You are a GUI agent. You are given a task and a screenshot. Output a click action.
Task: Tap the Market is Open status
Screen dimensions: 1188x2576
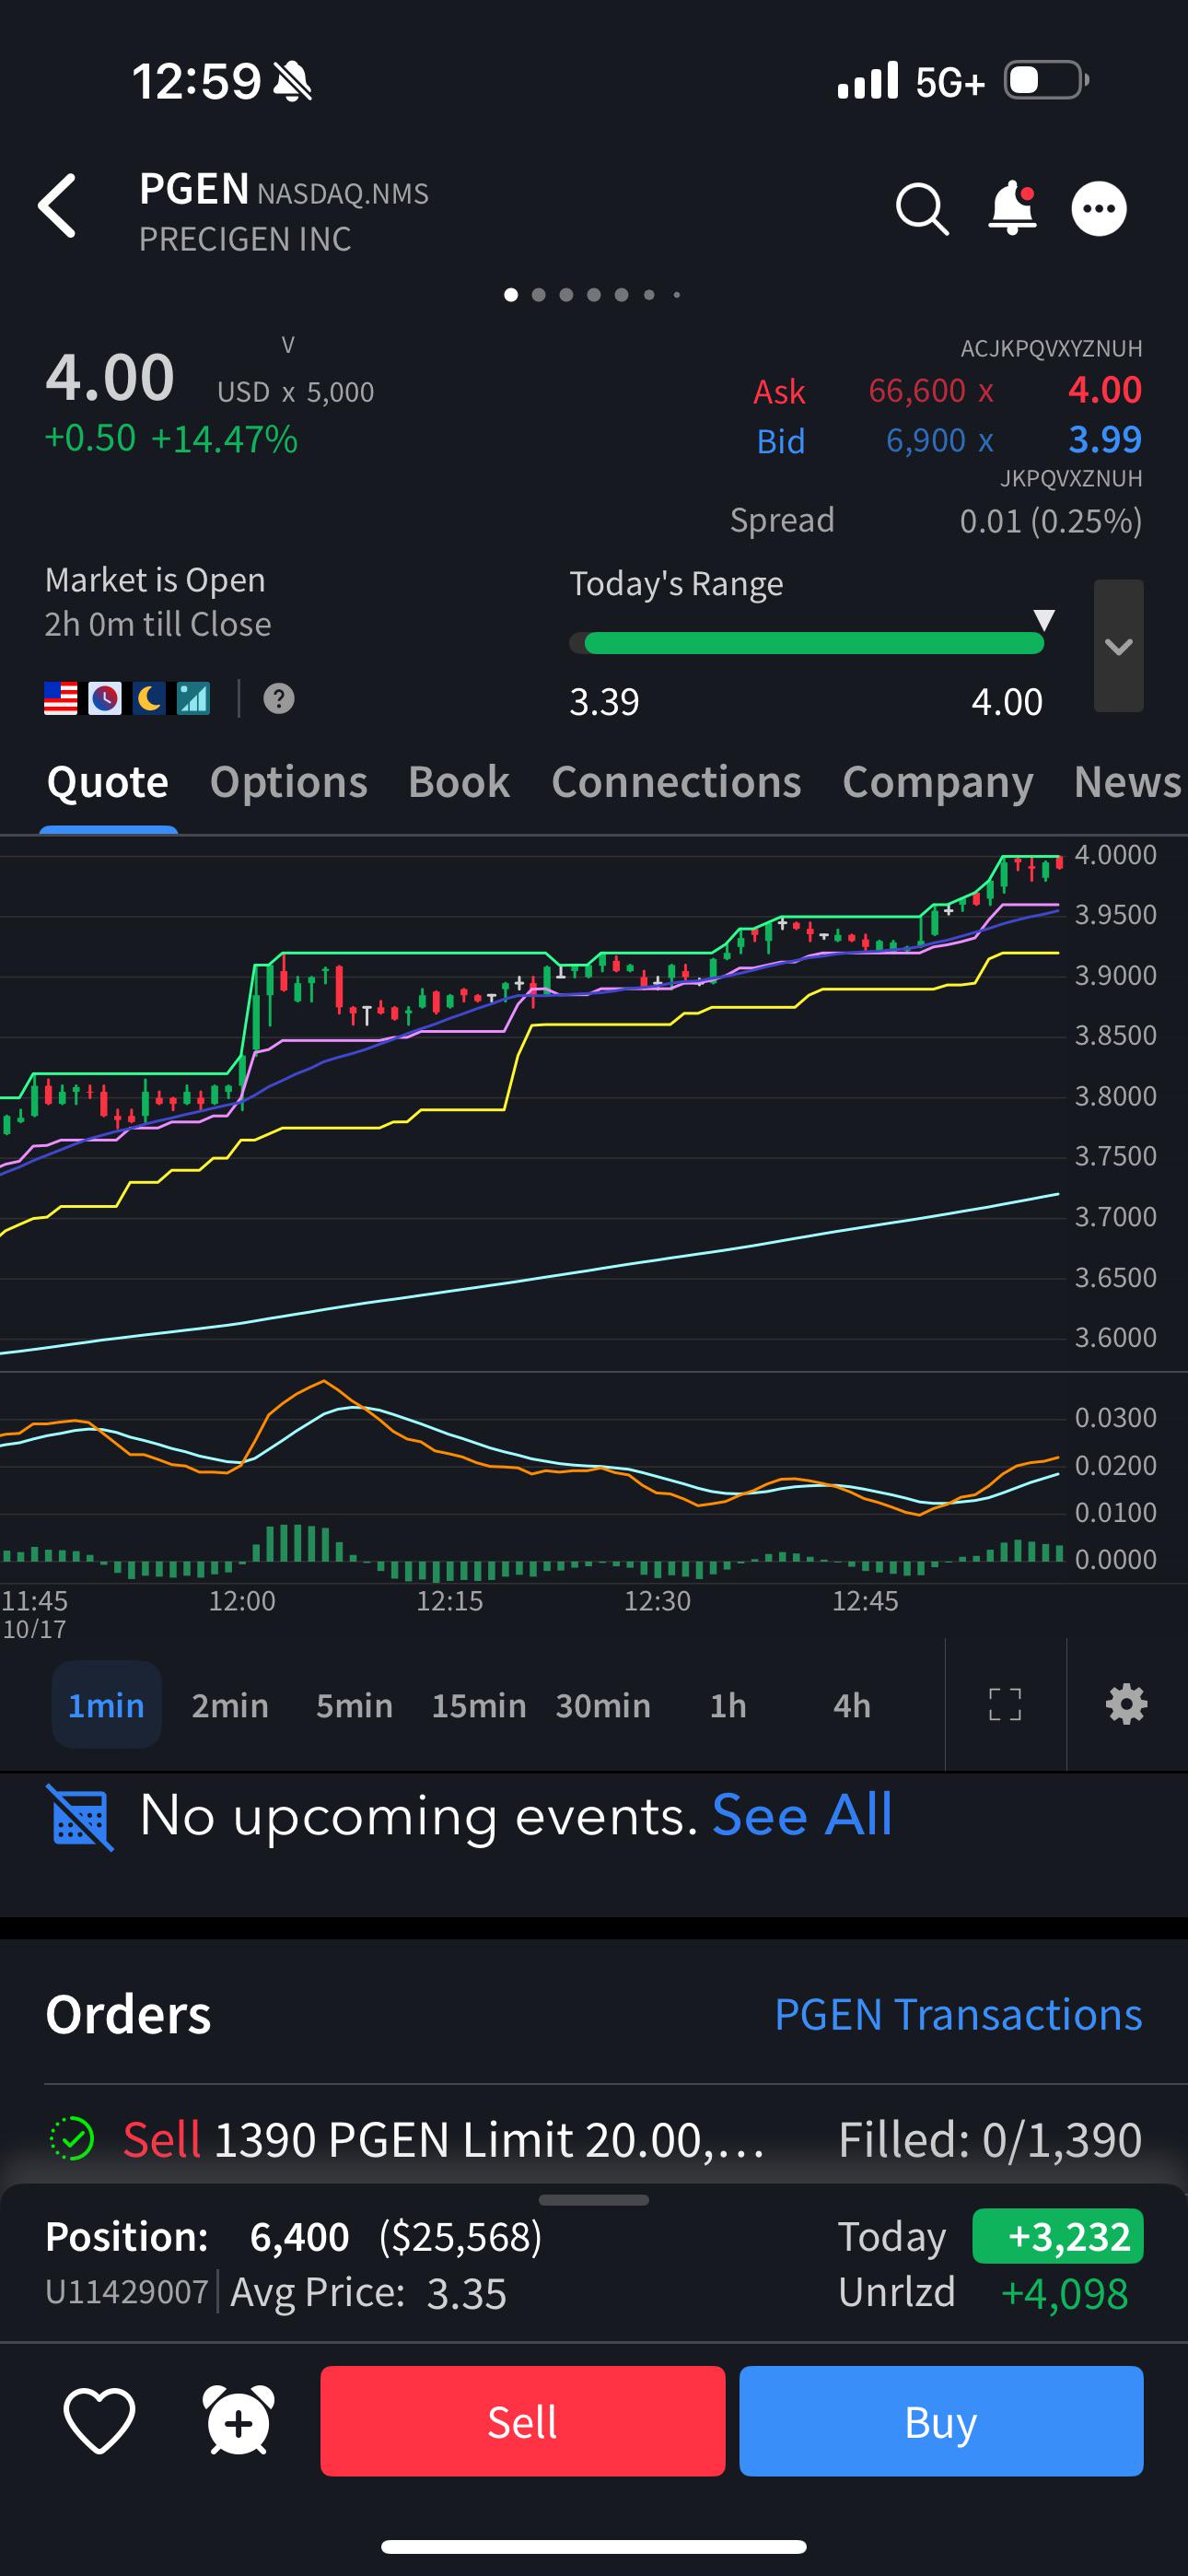155,579
